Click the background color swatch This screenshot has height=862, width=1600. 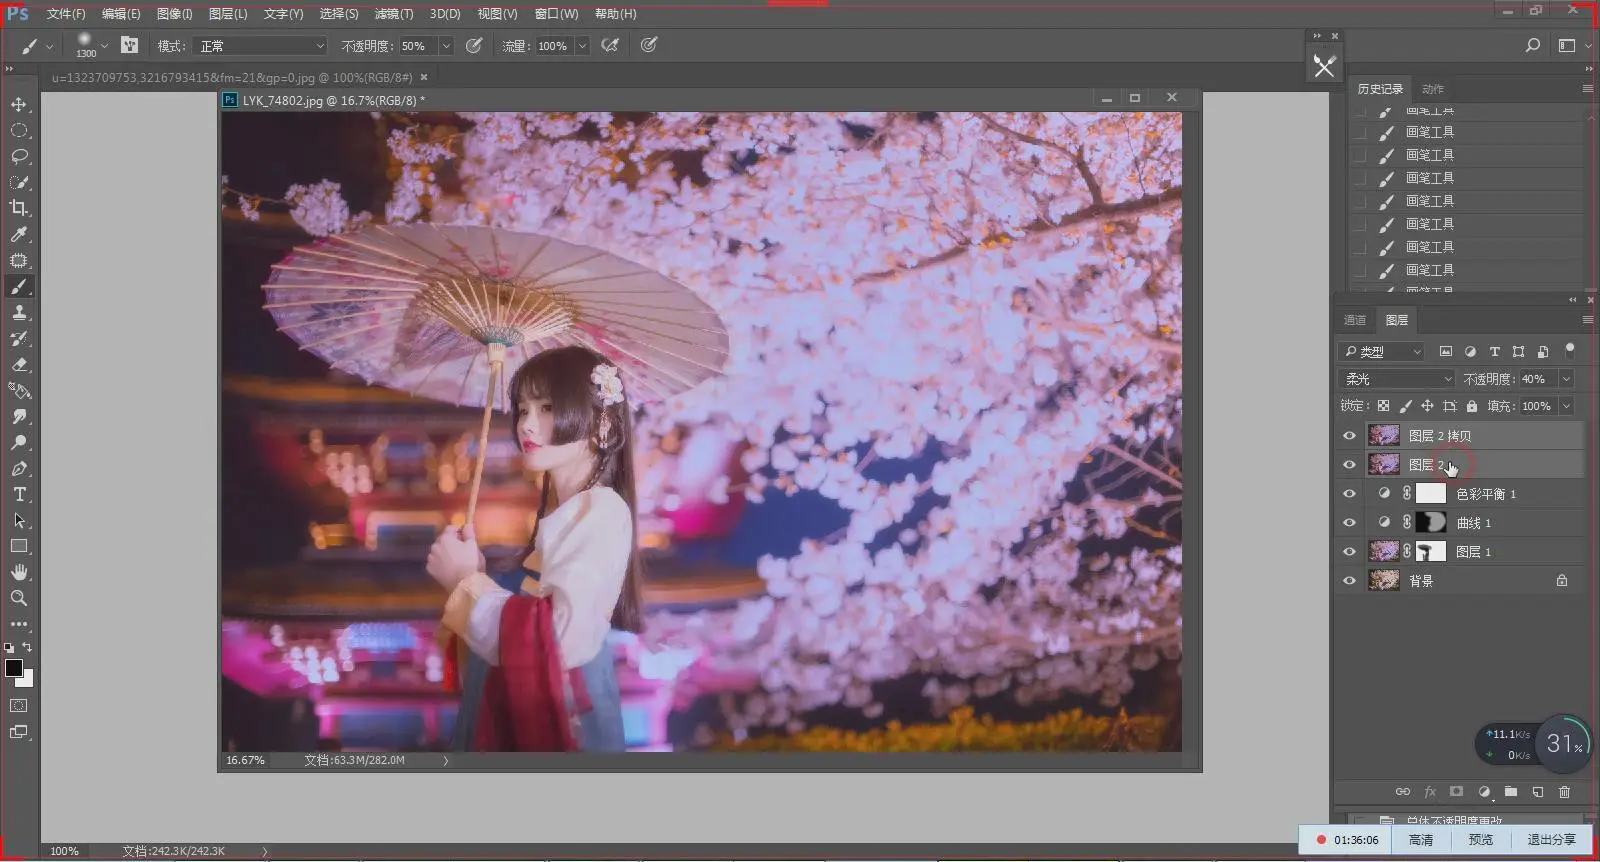click(x=26, y=680)
